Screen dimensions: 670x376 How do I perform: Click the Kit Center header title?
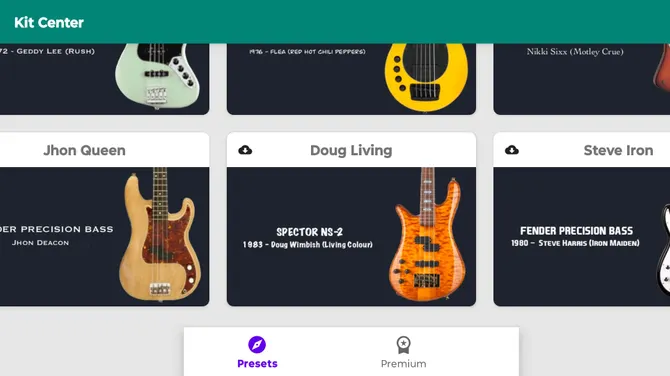[49, 23]
